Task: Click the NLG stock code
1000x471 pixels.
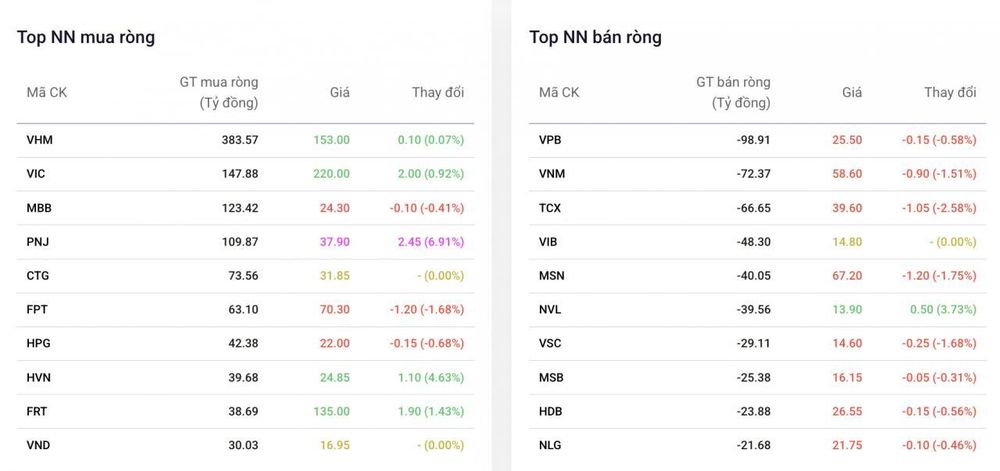Action: [x=550, y=445]
